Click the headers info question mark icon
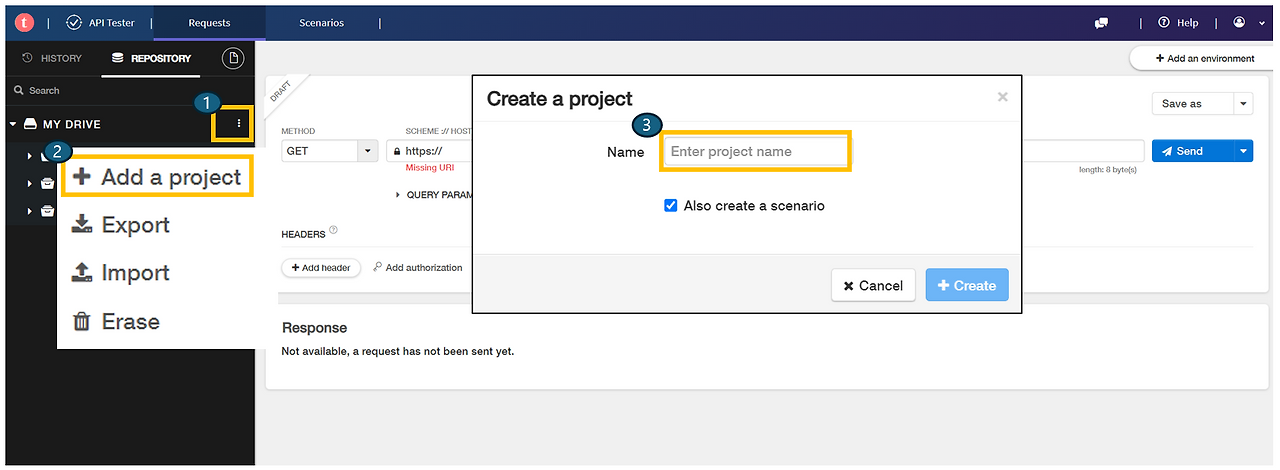This screenshot has height=470, width=1280. pos(333,231)
